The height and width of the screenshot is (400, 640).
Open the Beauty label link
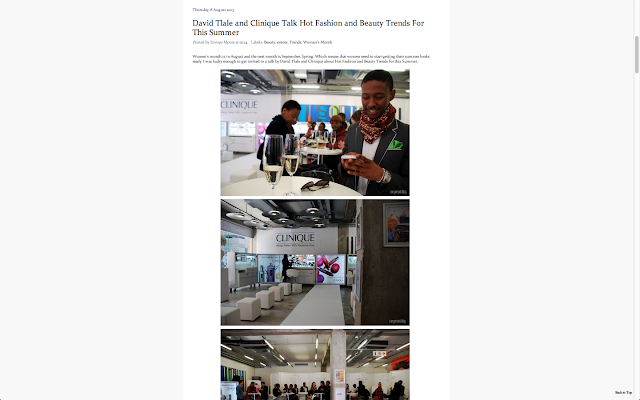pyautogui.click(x=269, y=42)
